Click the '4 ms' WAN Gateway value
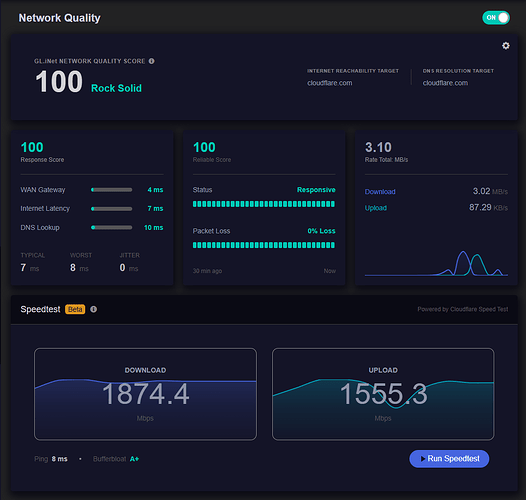Screen dimensions: 526x500 [155, 190]
